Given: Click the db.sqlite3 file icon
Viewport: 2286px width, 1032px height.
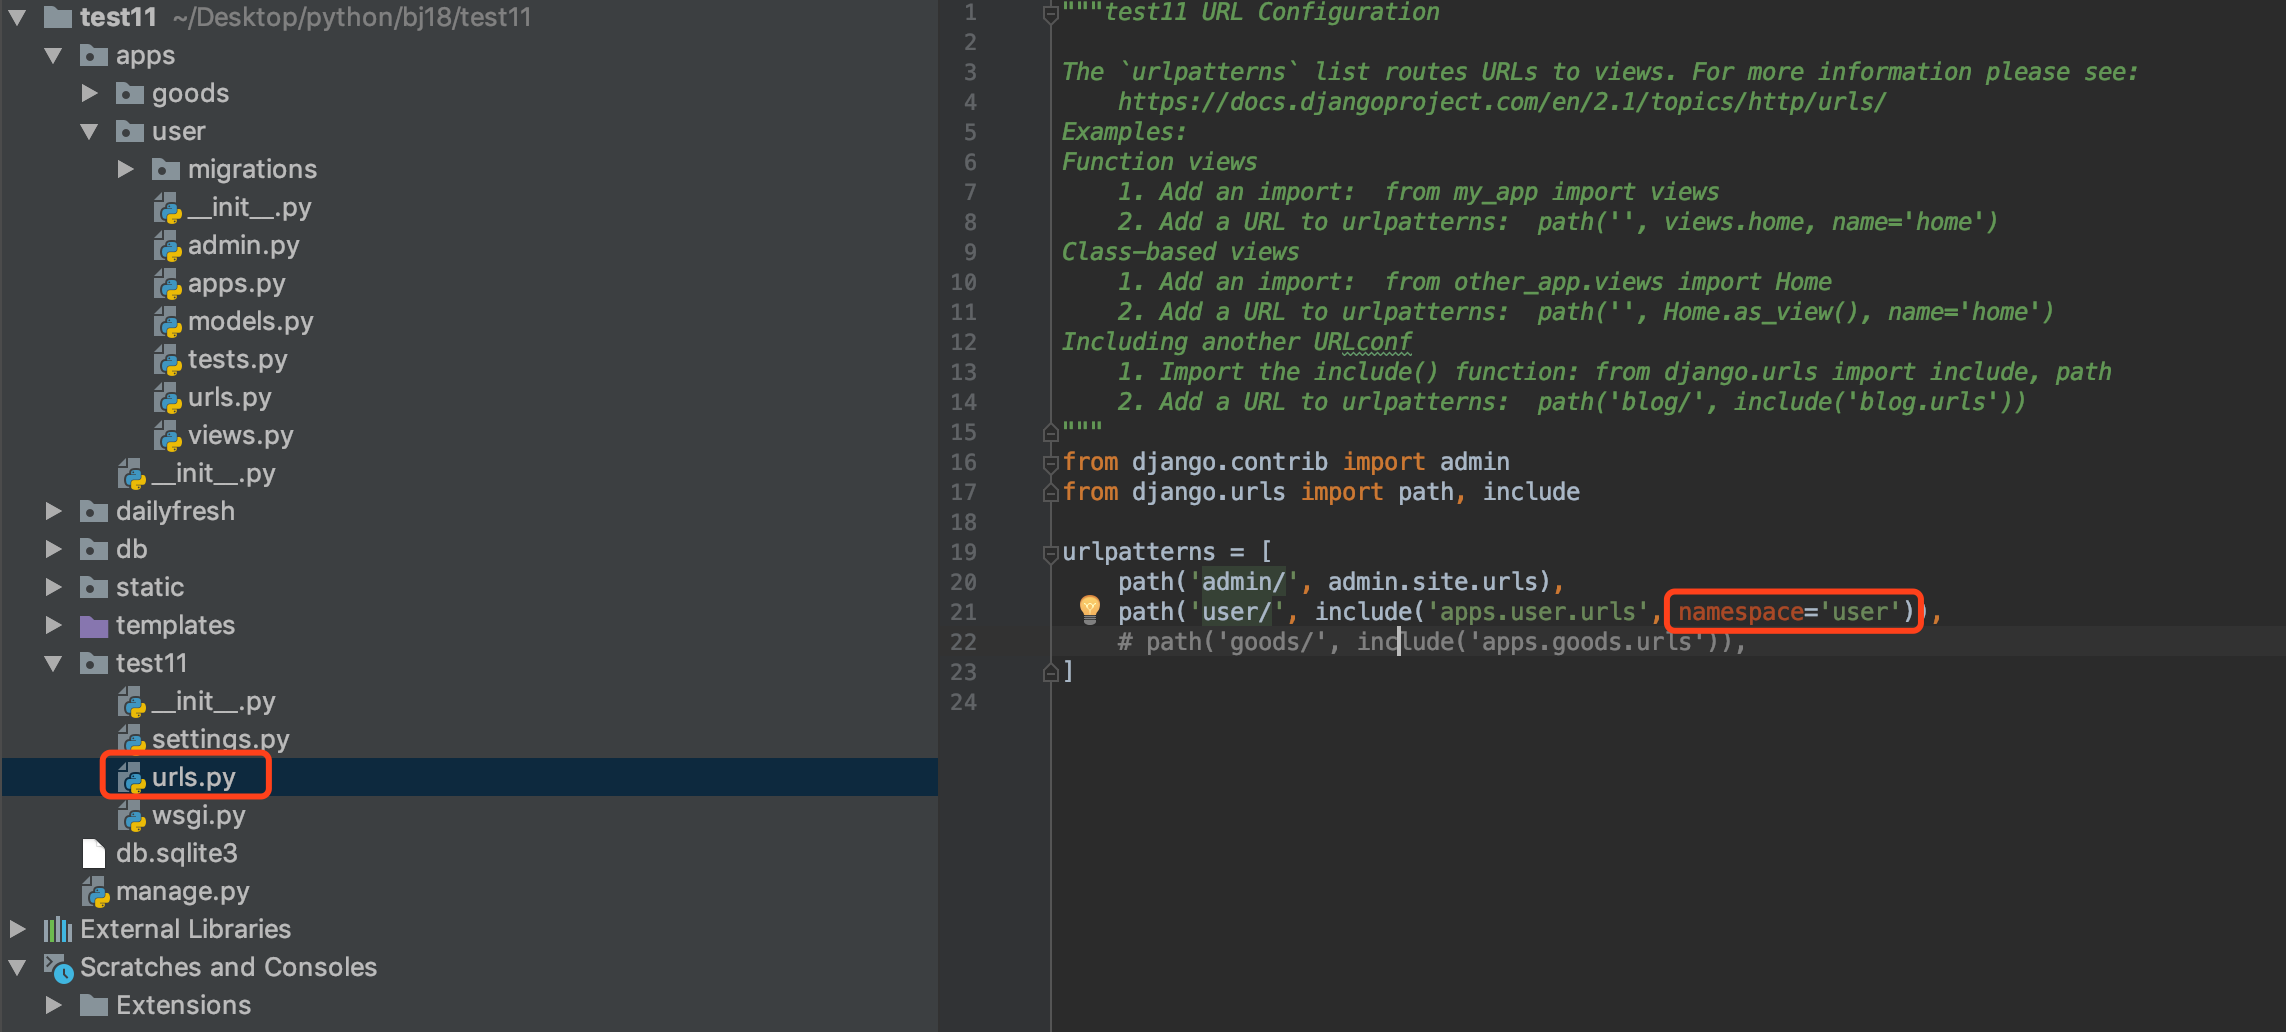Looking at the screenshot, I should (94, 853).
